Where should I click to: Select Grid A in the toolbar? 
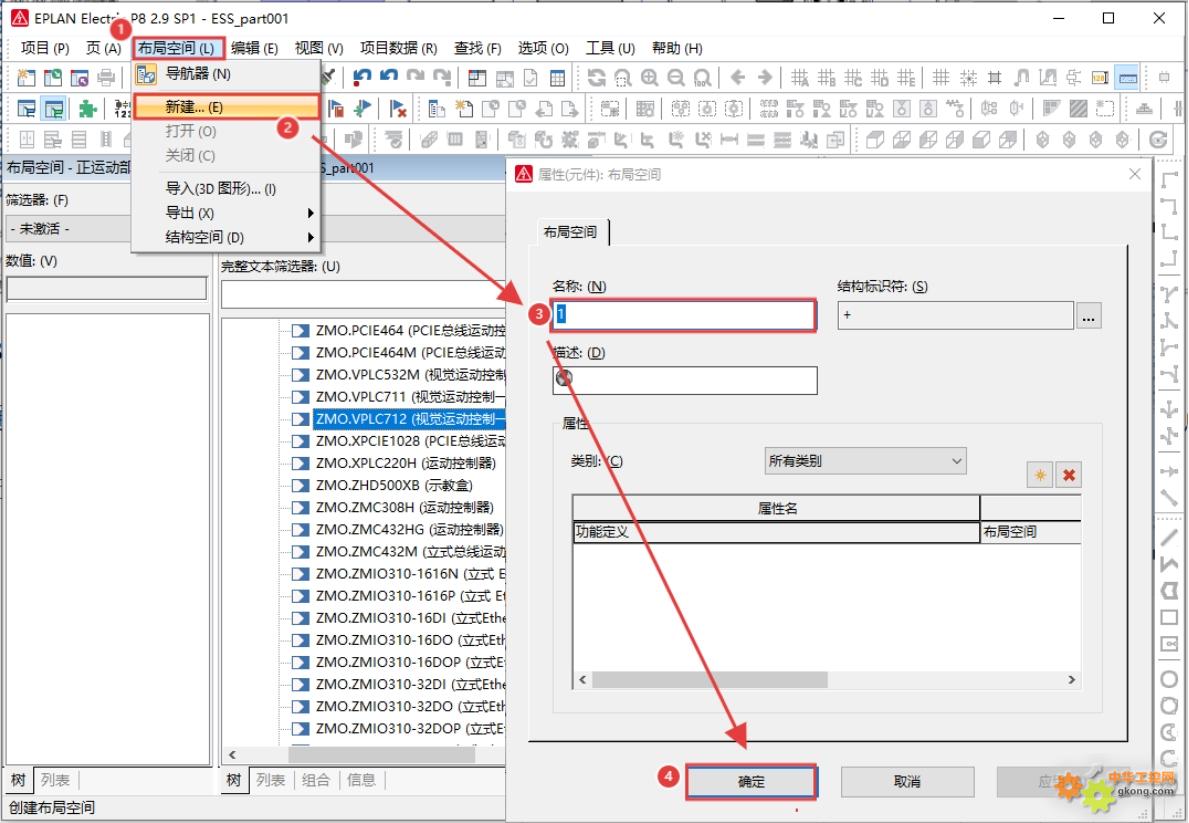(x=800, y=77)
